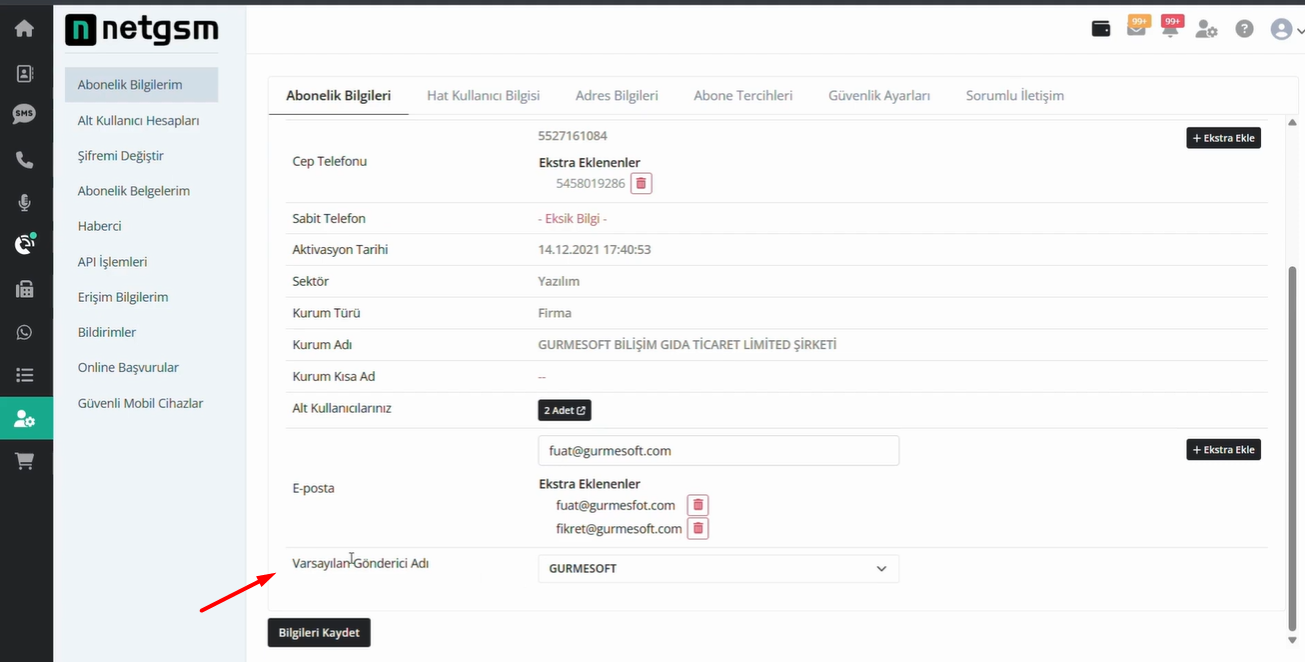The width and height of the screenshot is (1305, 662).
Task: Open the fax machine icon in sidebar
Action: pyautogui.click(x=25, y=289)
